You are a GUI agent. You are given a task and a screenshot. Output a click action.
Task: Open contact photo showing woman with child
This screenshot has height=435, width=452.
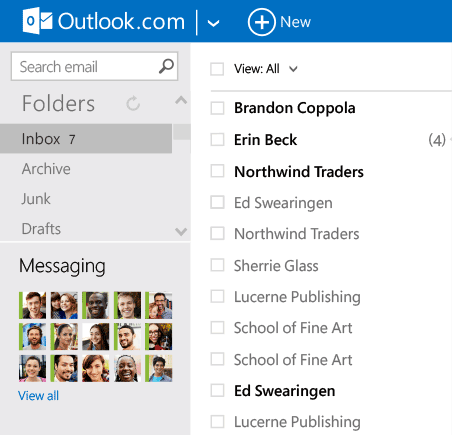coord(64,305)
